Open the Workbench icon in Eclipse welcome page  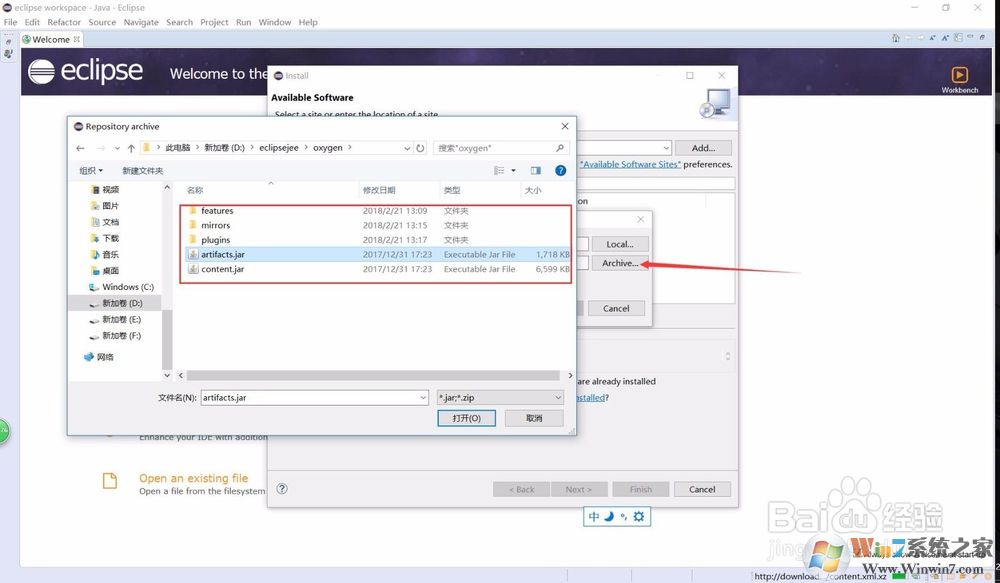[x=959, y=75]
